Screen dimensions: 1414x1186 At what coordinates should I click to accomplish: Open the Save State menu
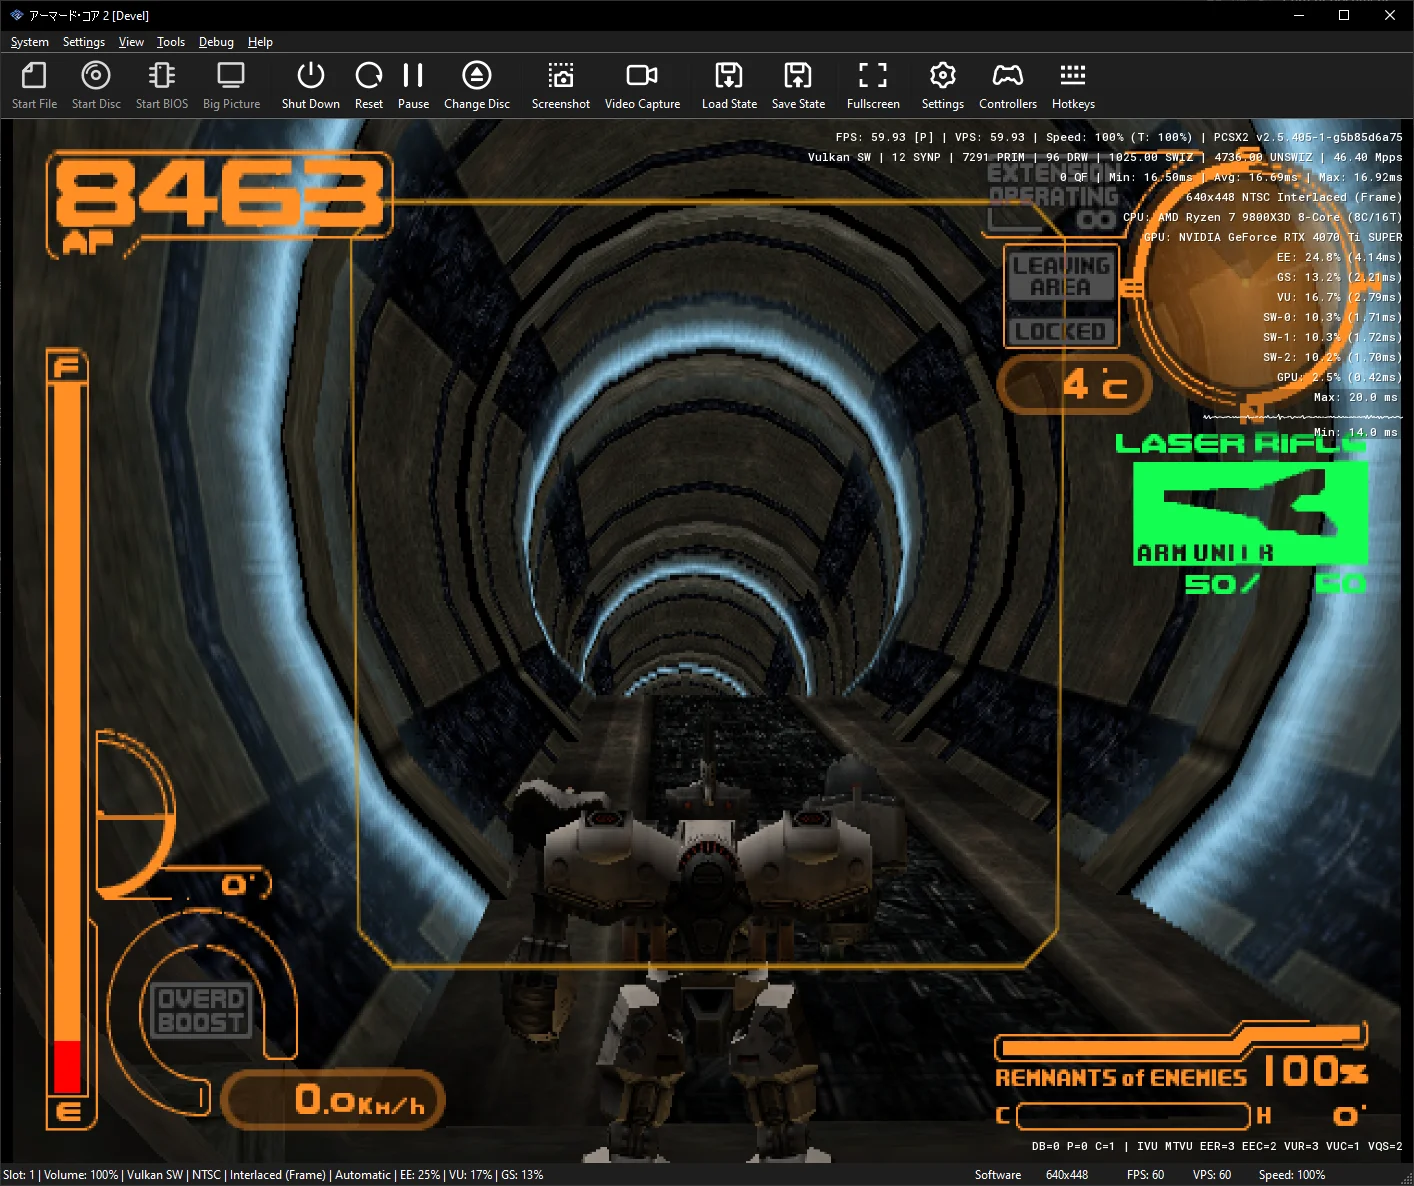click(x=798, y=85)
